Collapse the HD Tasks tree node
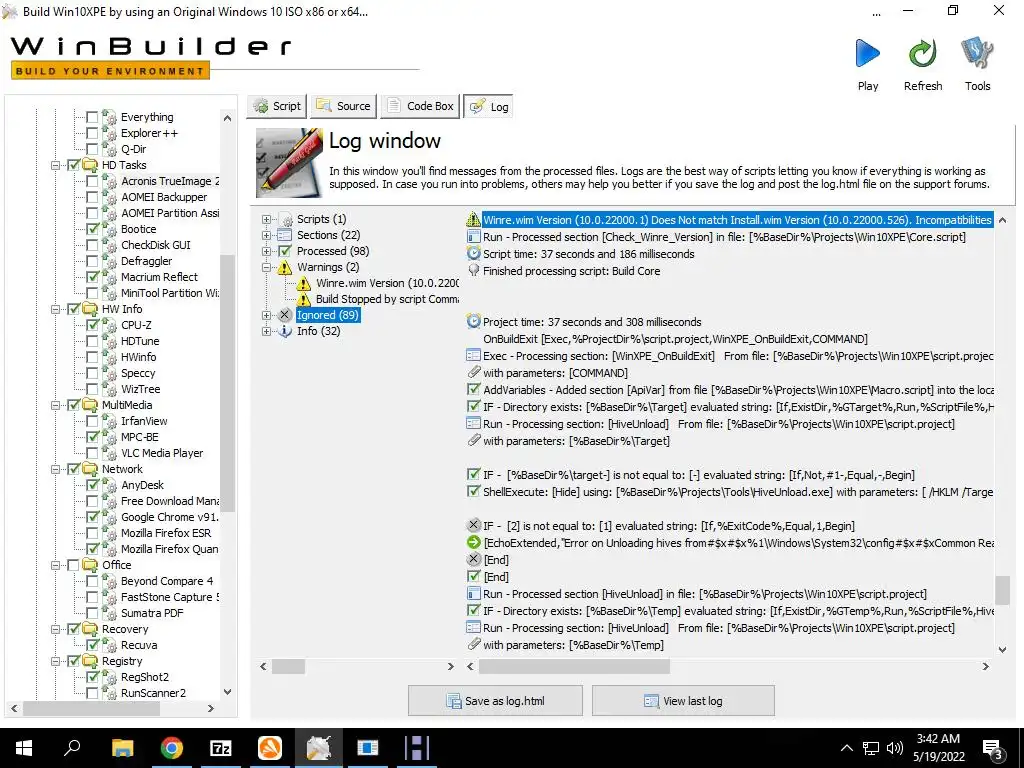This screenshot has width=1024, height=768. pos(56,165)
